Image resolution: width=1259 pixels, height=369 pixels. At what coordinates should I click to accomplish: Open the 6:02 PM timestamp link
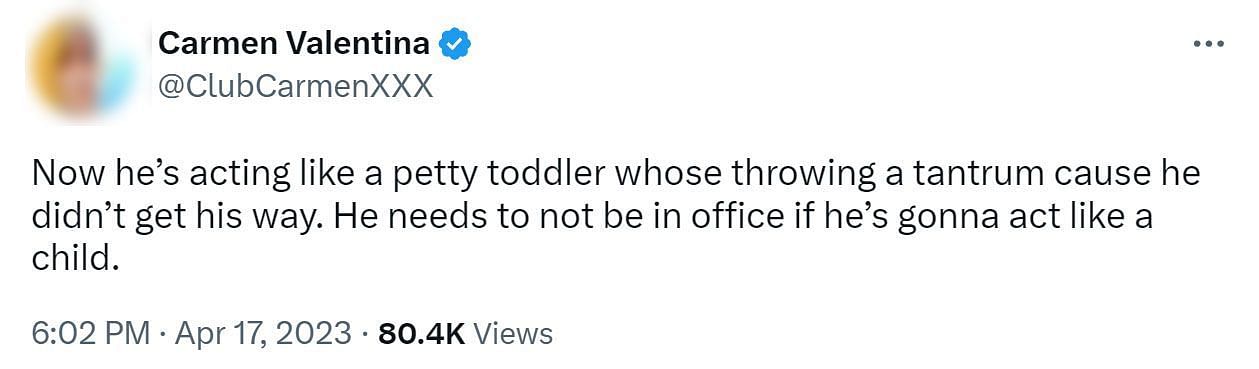click(x=90, y=332)
